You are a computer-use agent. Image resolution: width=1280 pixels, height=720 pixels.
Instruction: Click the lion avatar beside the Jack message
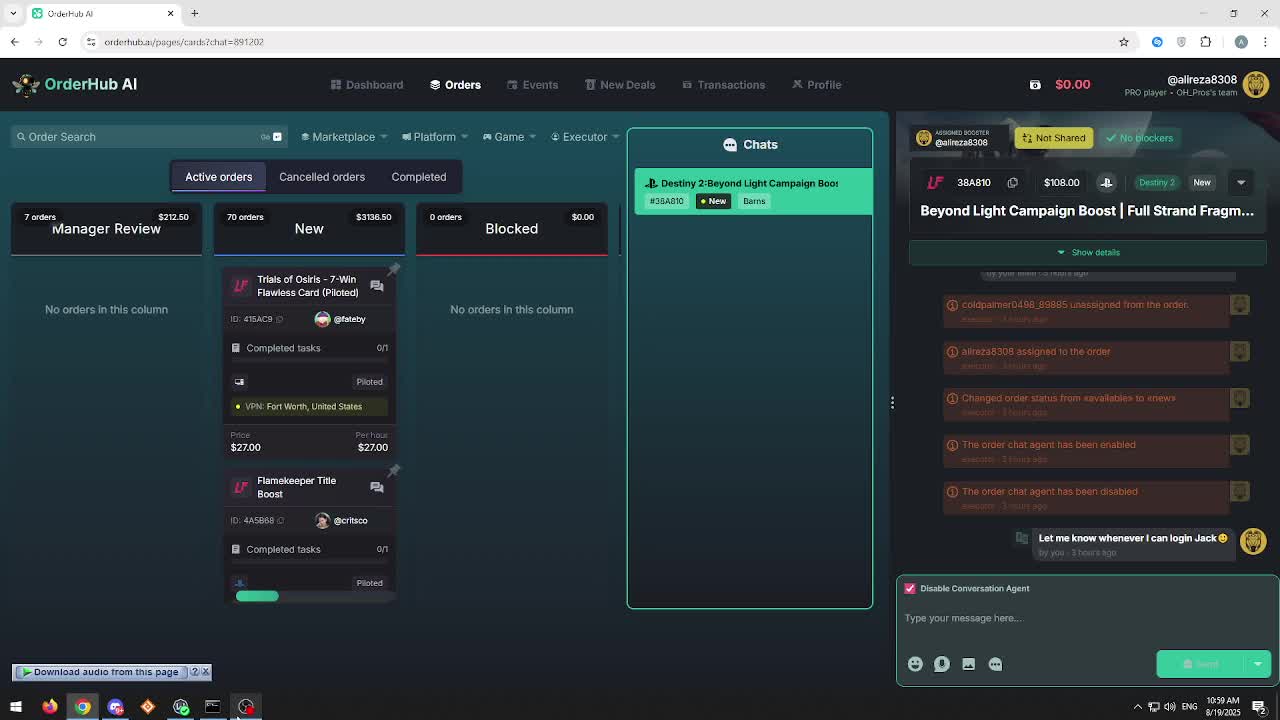coord(1253,541)
